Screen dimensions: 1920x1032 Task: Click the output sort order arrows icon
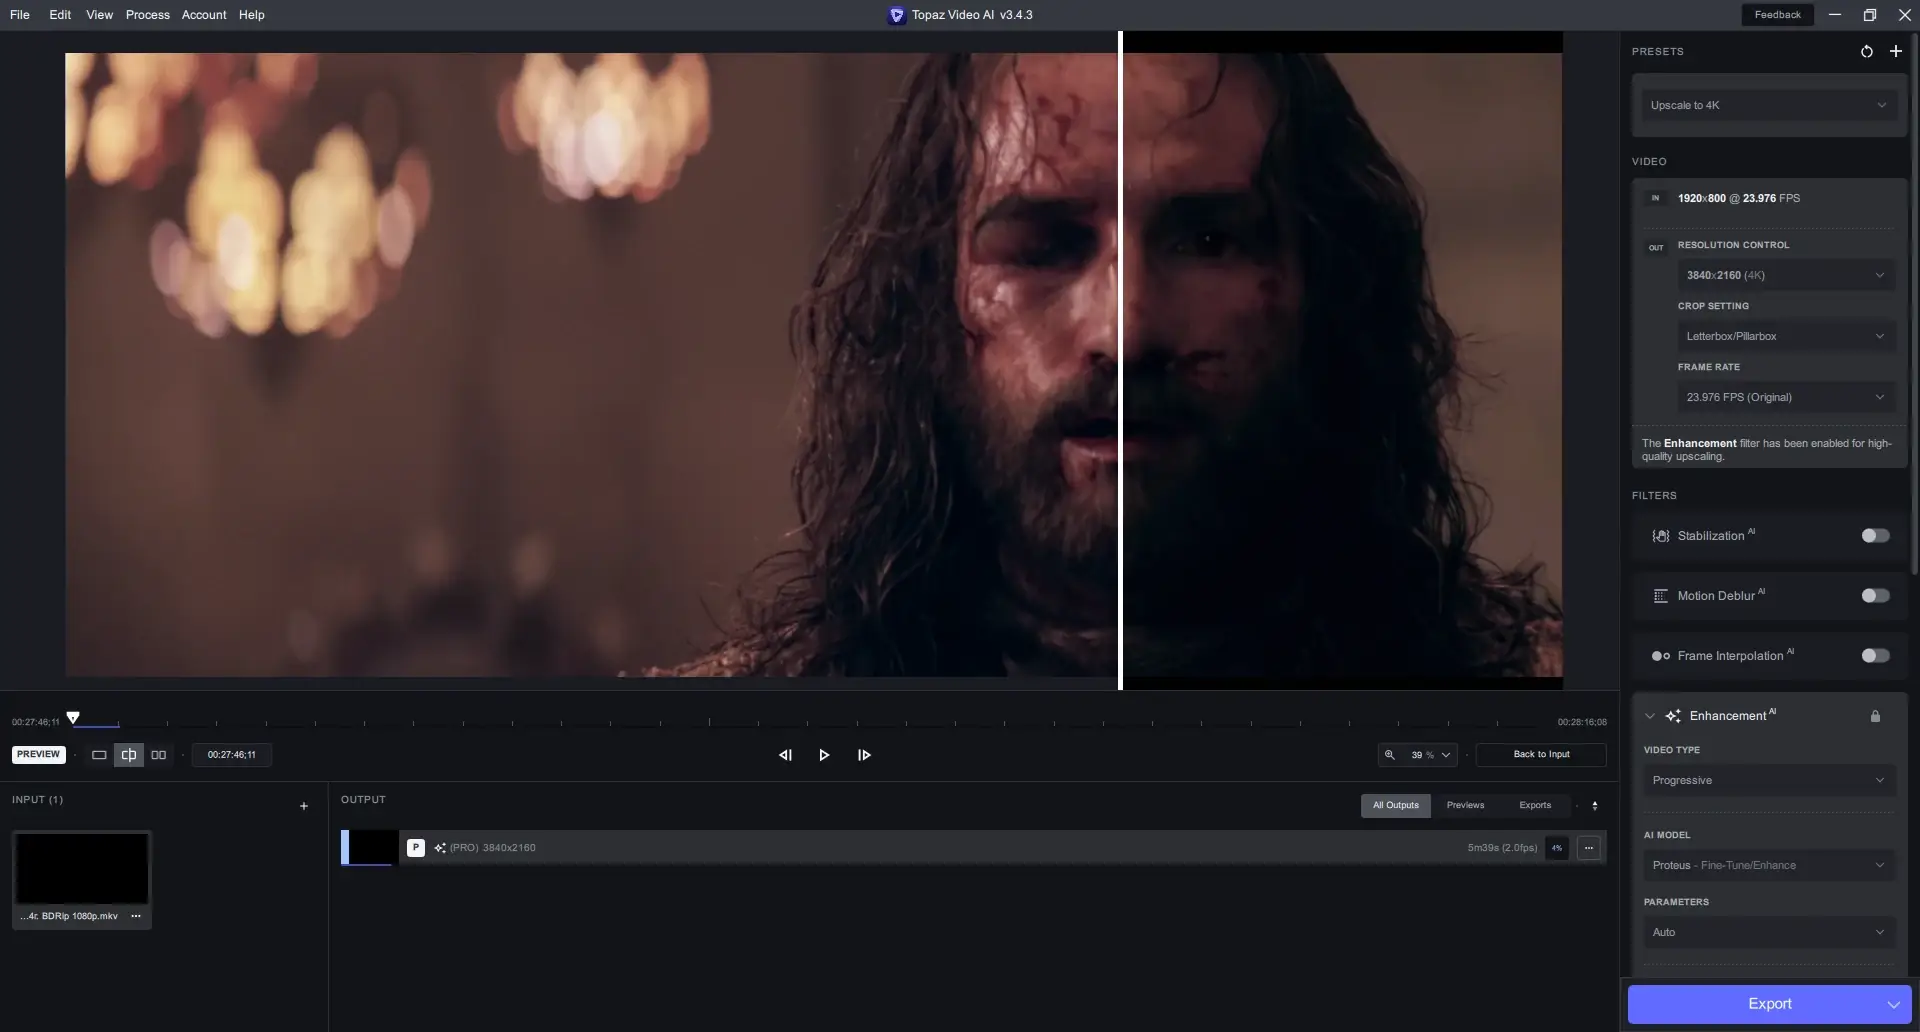pos(1595,806)
